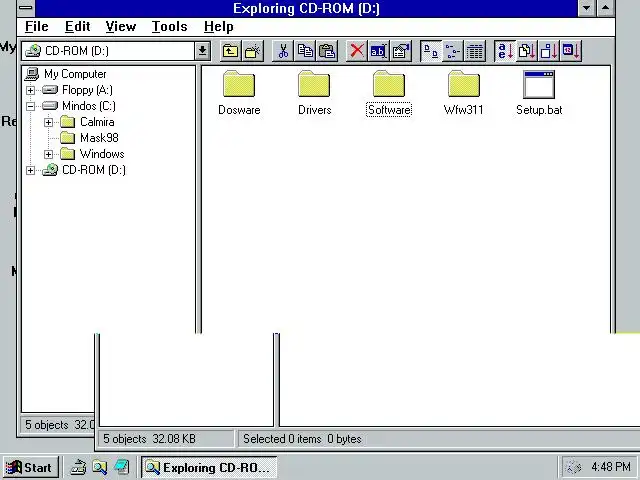Click the "5 objects 32.08 KB" status

click(149, 439)
